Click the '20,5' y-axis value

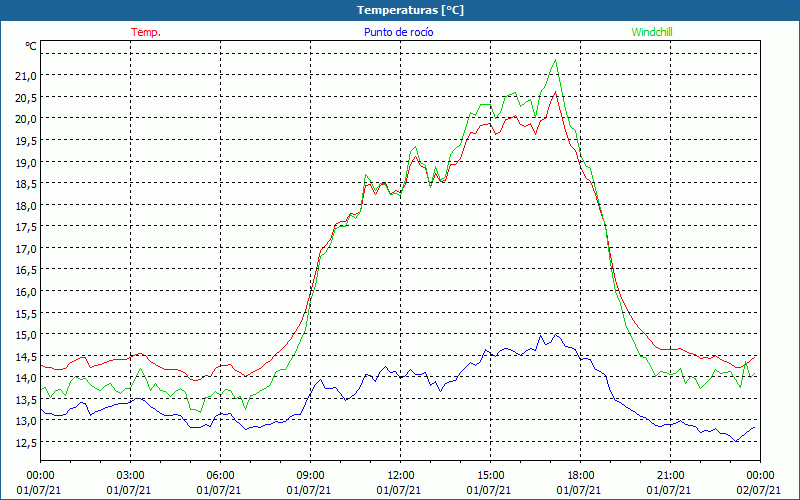(27, 97)
